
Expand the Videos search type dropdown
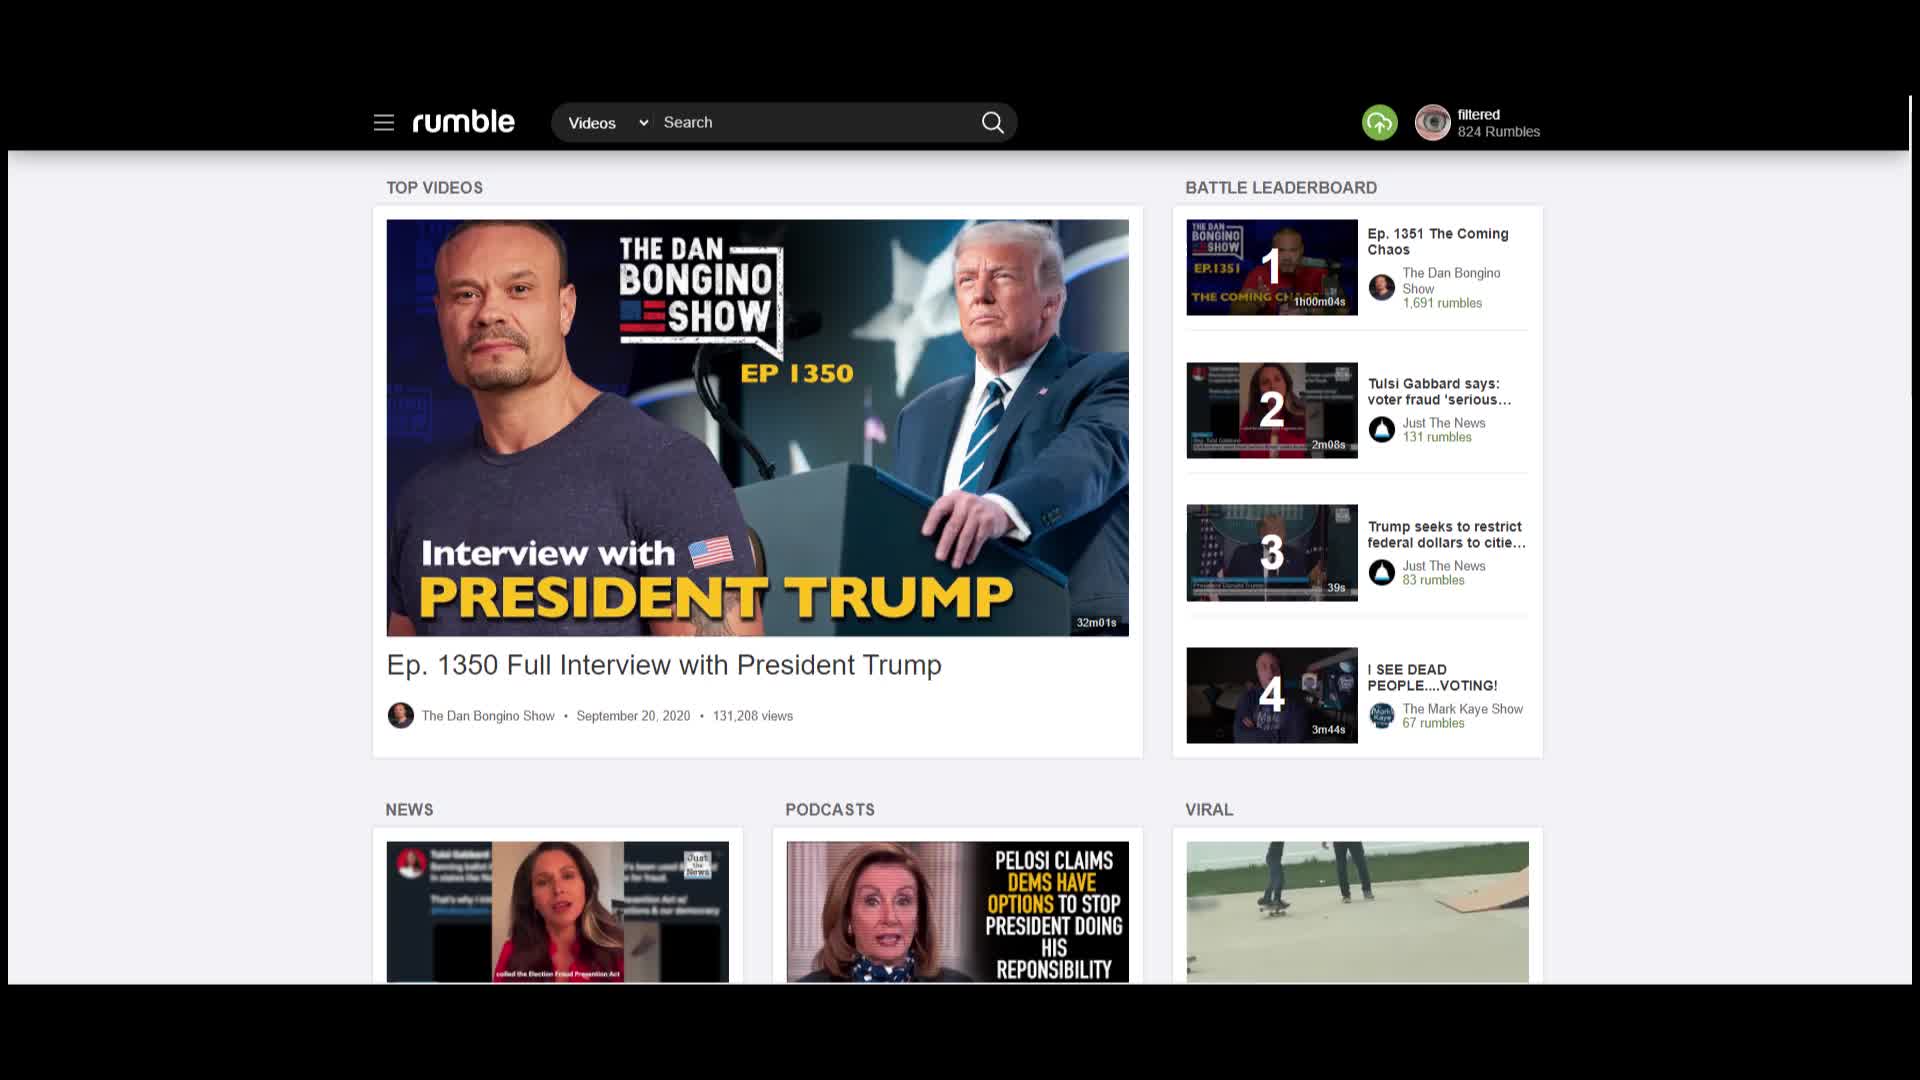[608, 123]
